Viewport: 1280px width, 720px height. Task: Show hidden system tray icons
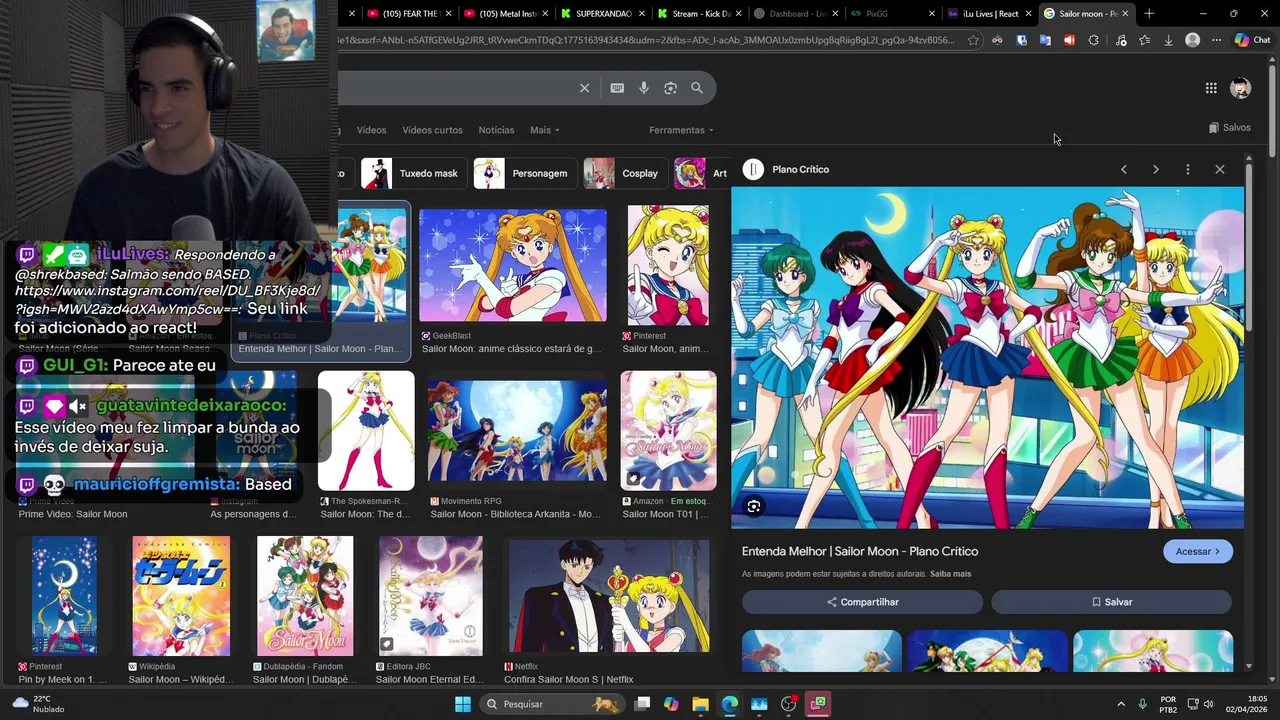pos(1121,704)
